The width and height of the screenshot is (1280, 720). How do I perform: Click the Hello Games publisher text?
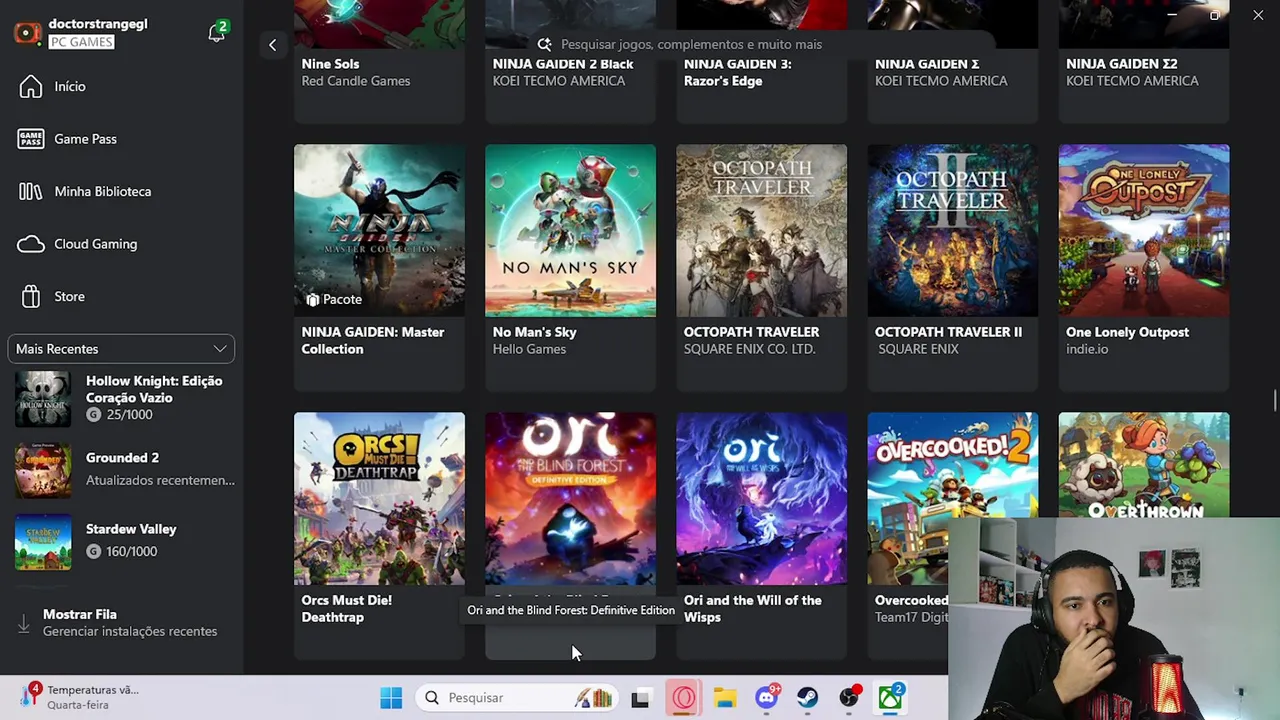tap(529, 349)
